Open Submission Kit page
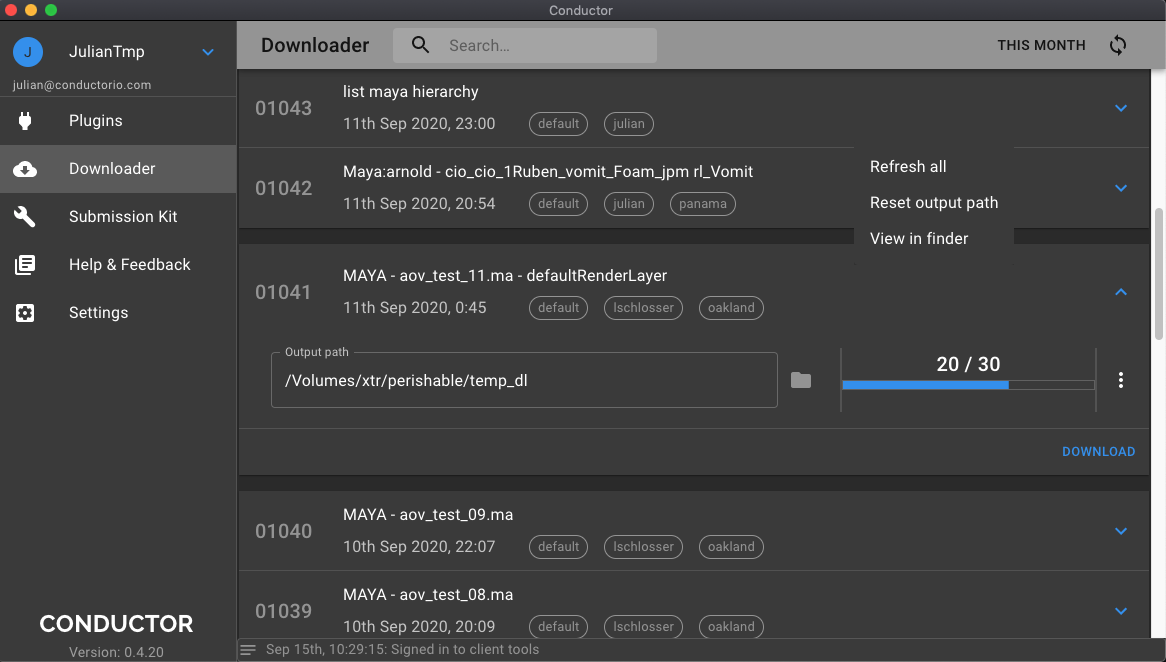 [118, 216]
